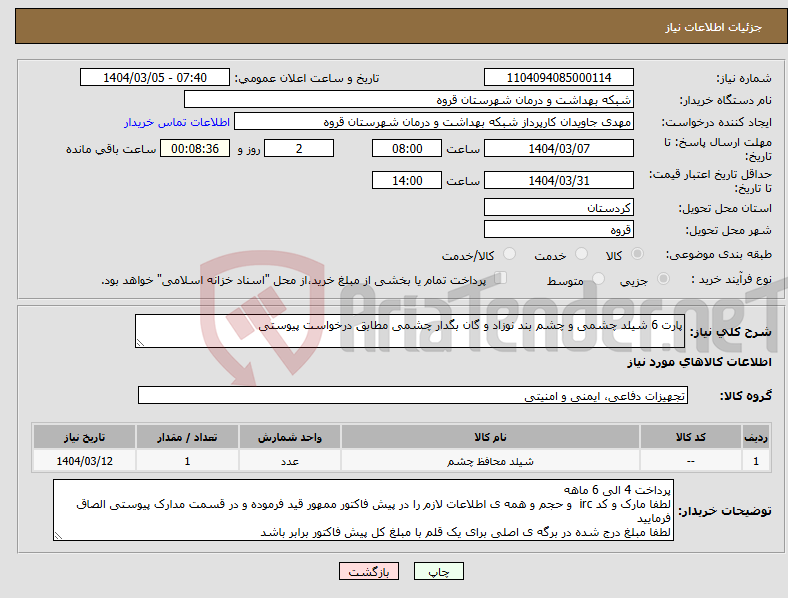Click the request creator field مهدی جاویدان
Screen dimensions: 788x598
tap(434, 122)
